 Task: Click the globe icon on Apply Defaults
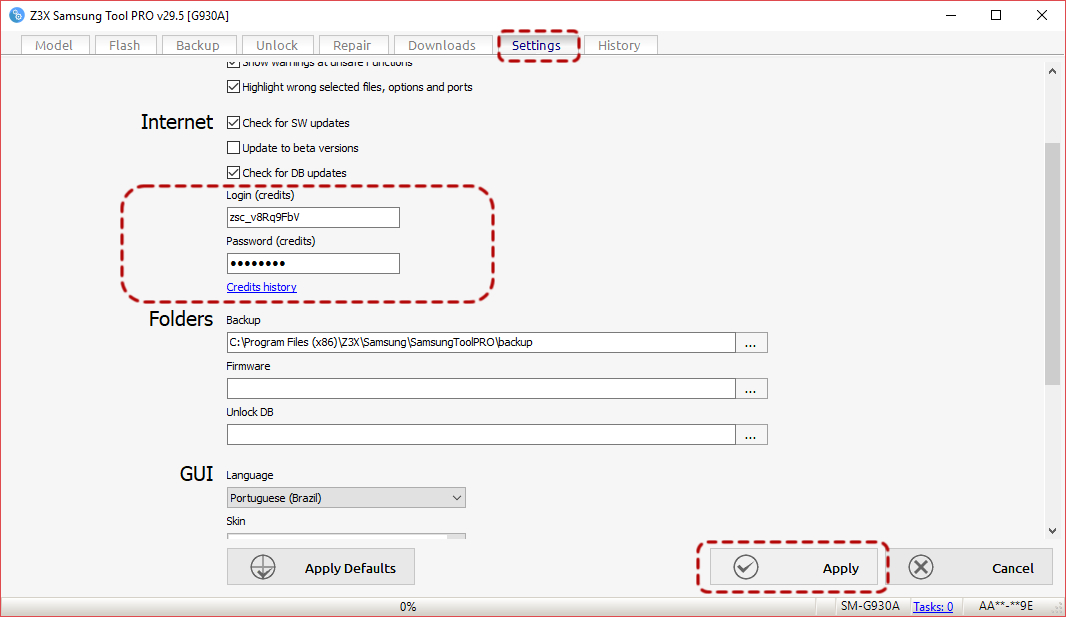pos(263,567)
